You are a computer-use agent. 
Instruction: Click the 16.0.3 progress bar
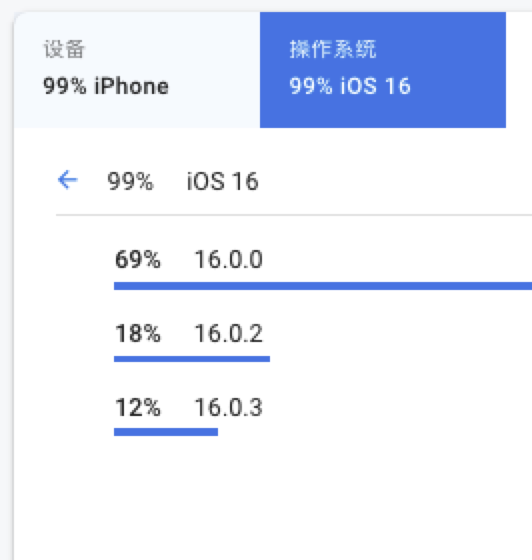[x=166, y=432]
